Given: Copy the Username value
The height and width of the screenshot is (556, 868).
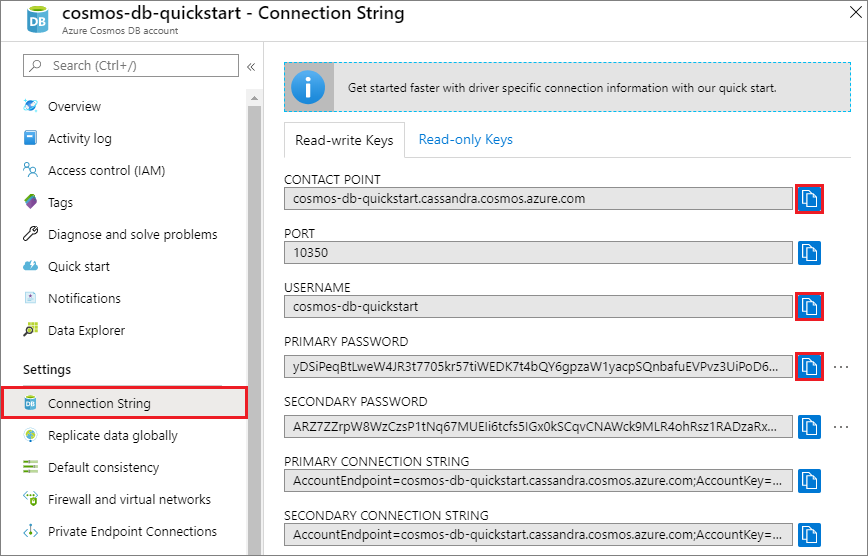Looking at the screenshot, I should tap(809, 307).
